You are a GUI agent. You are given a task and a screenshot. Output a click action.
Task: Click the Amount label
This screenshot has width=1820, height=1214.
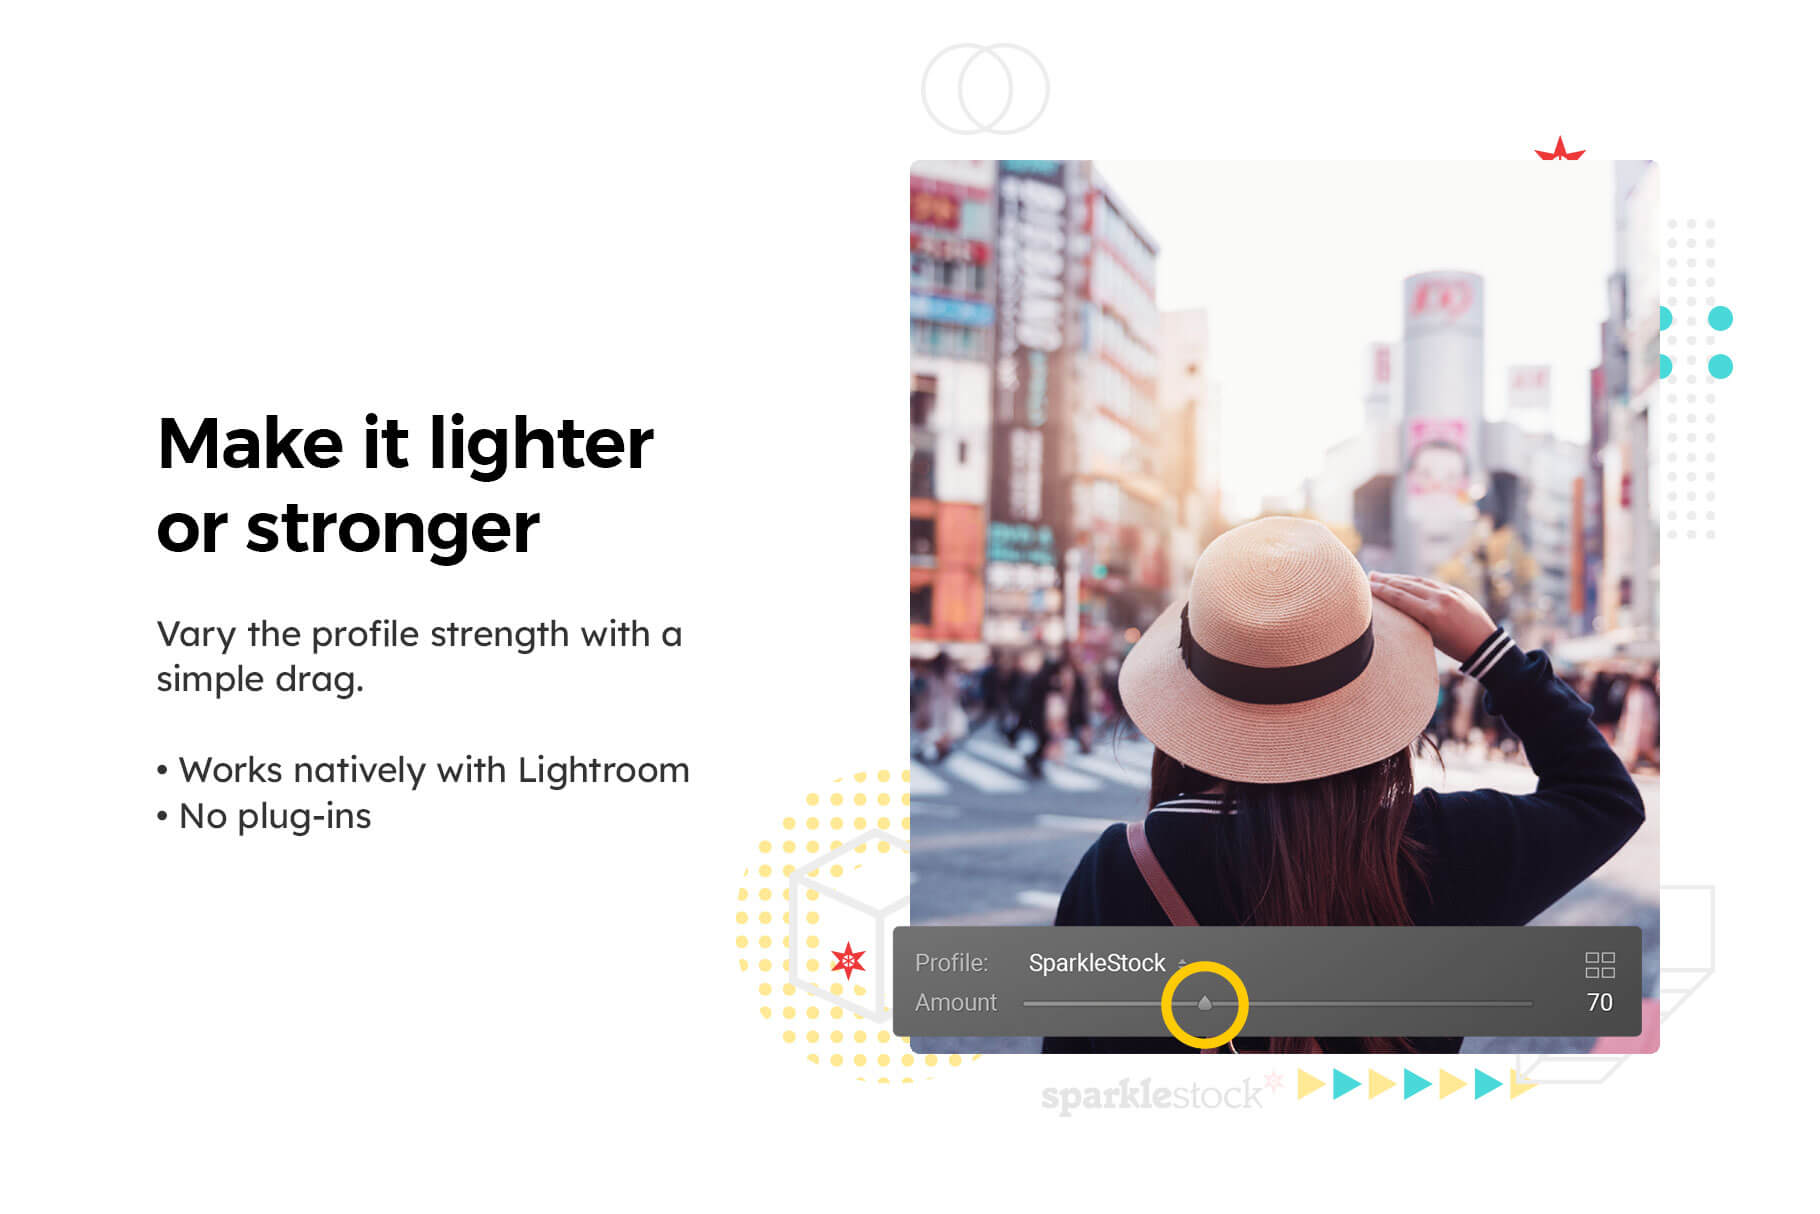click(956, 1002)
